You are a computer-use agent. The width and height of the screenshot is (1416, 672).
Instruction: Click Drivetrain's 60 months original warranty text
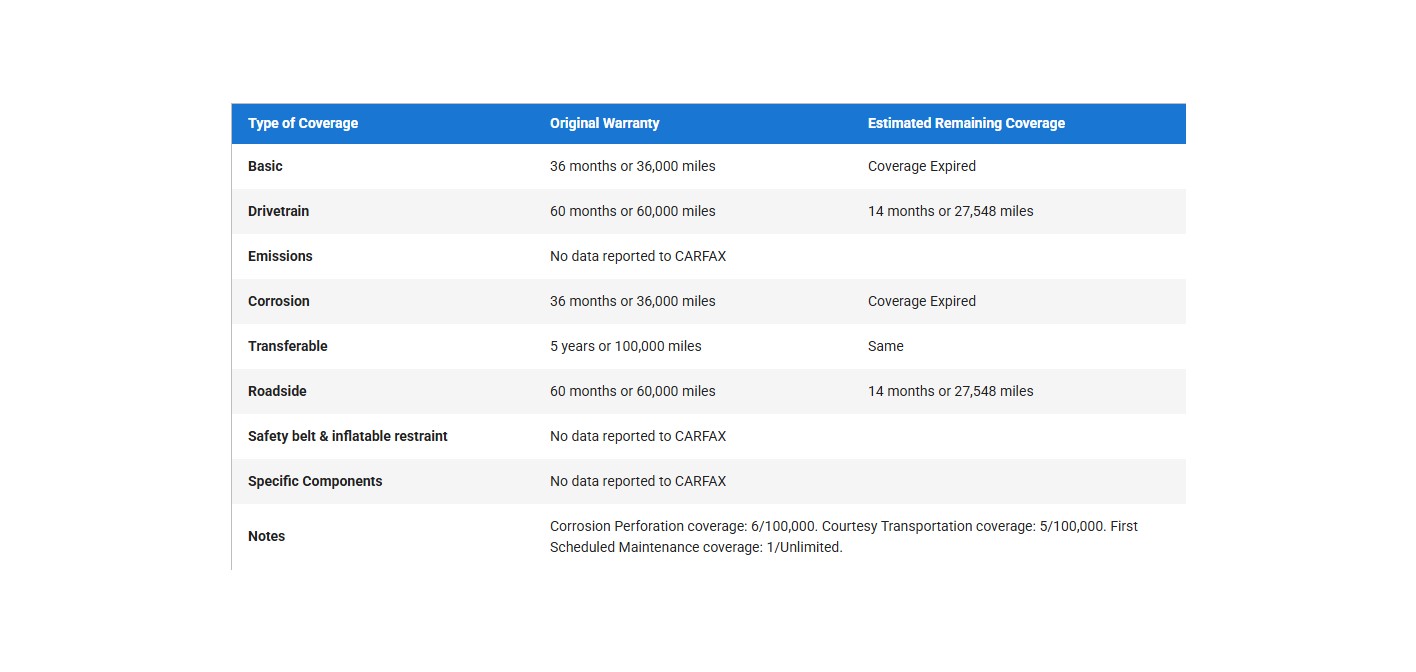click(632, 211)
